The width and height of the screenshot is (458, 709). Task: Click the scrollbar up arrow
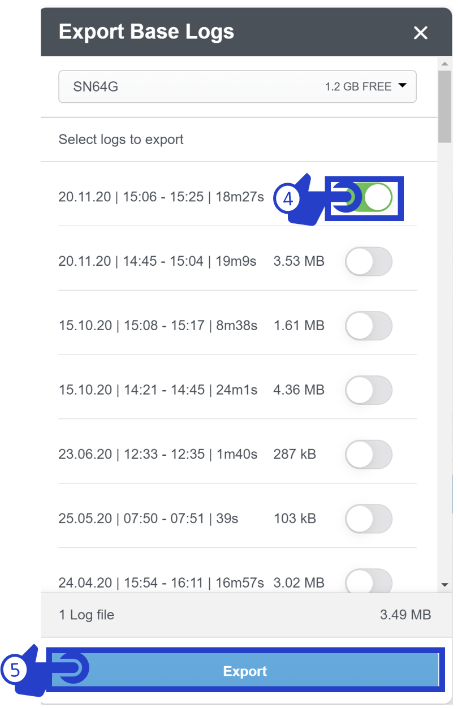(444, 64)
